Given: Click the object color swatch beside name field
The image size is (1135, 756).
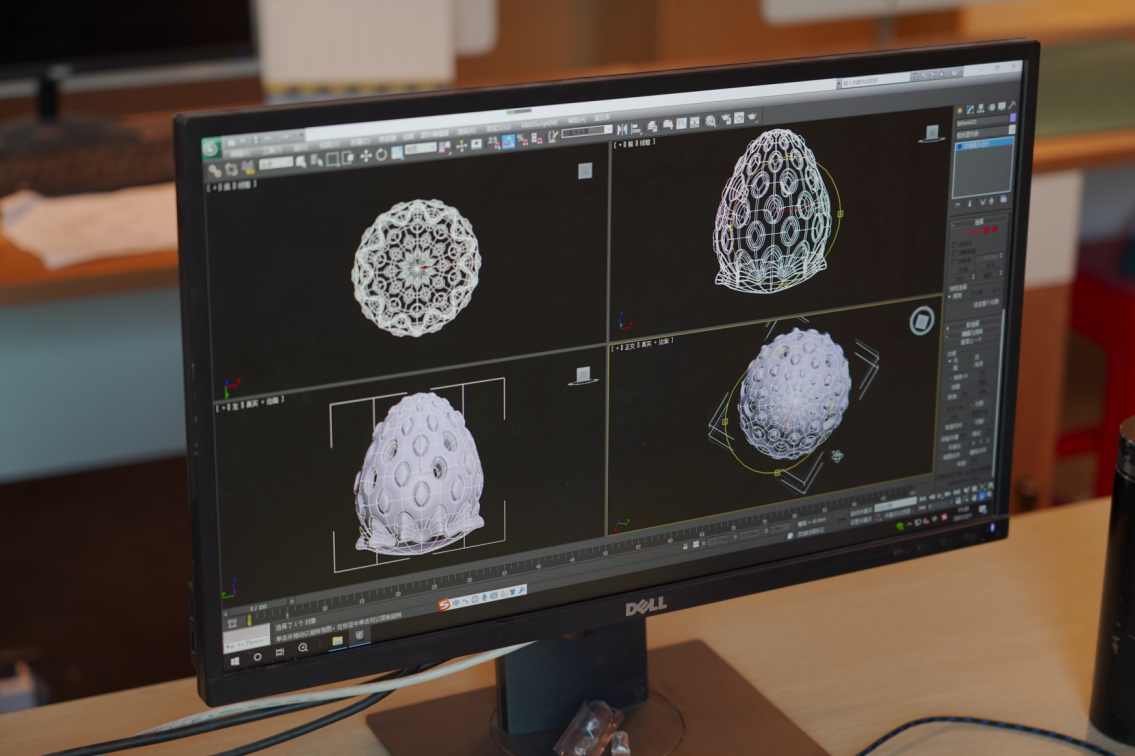Looking at the screenshot, I should click(x=1013, y=118).
